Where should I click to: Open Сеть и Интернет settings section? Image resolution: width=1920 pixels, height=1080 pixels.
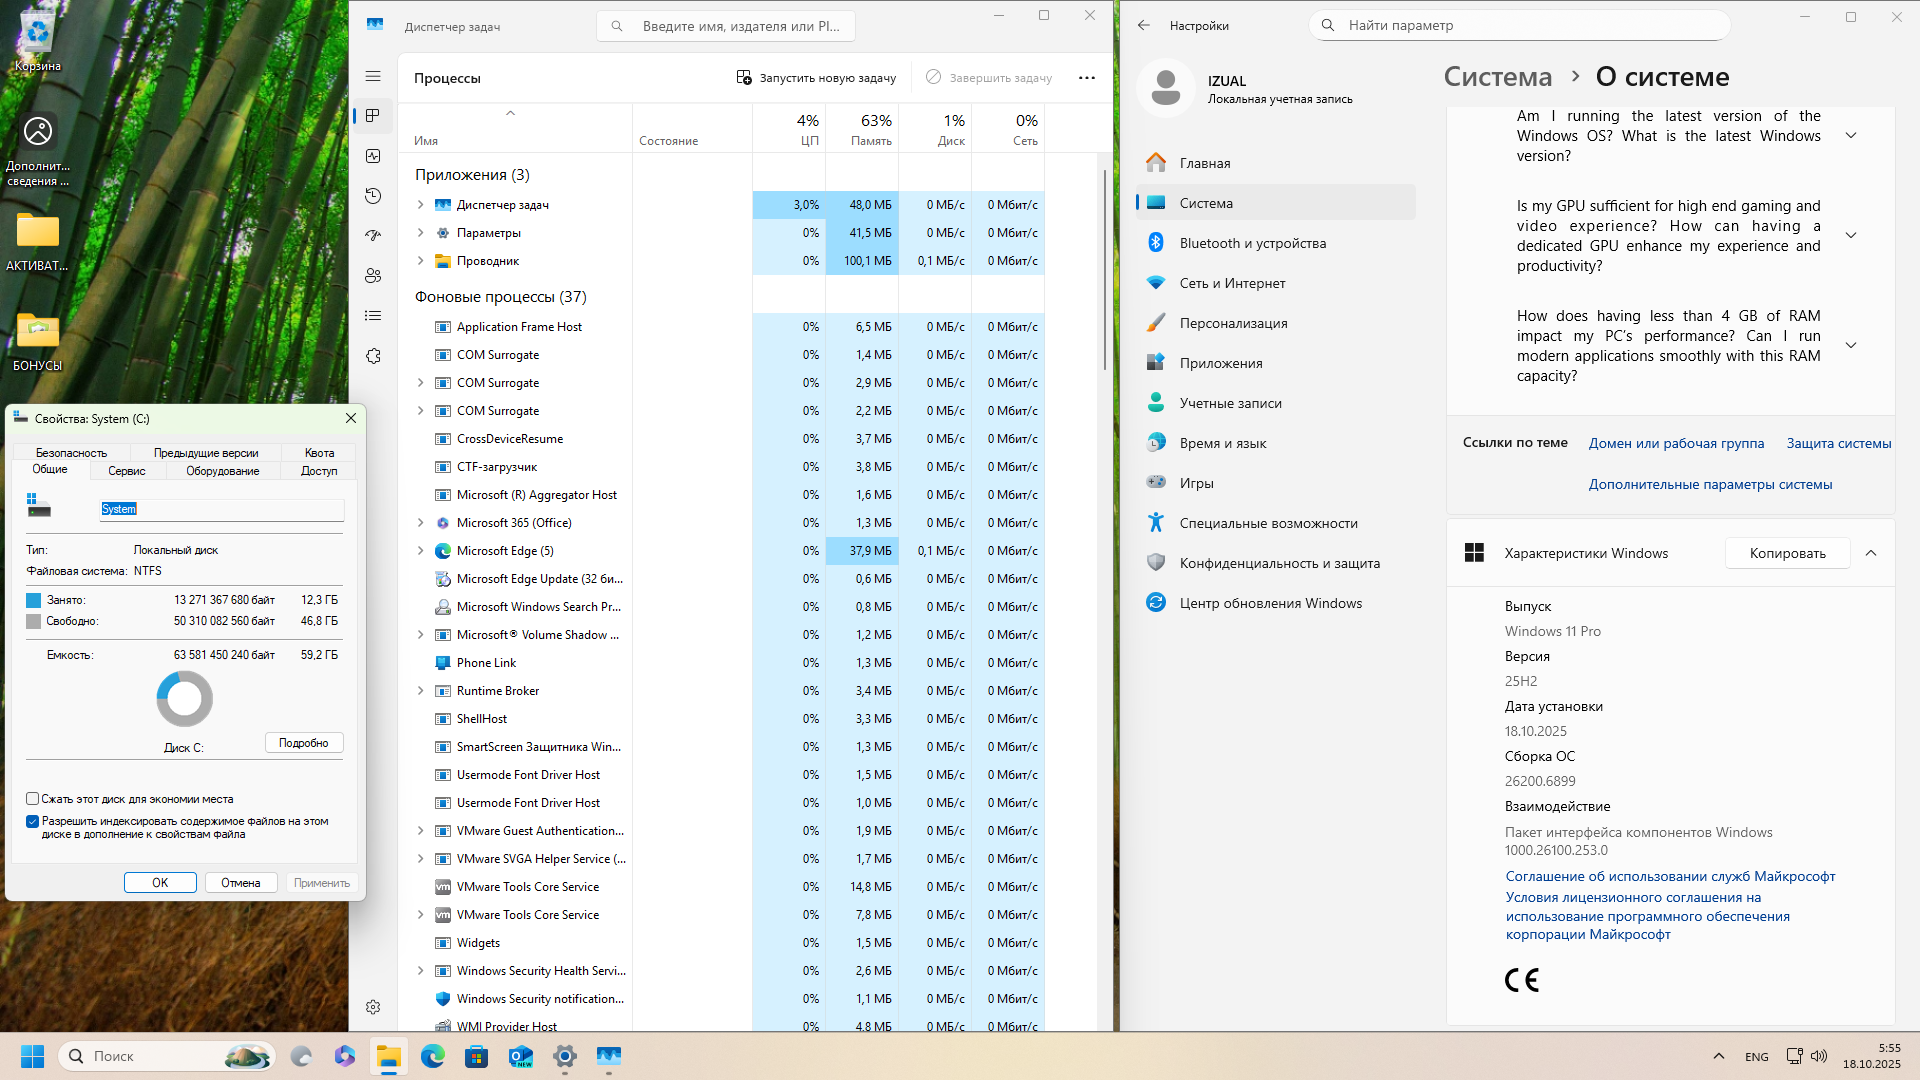[x=1232, y=283]
